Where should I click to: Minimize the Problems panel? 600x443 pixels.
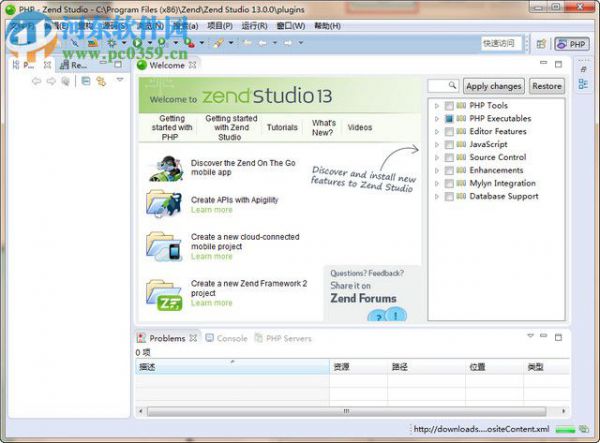[x=544, y=336]
